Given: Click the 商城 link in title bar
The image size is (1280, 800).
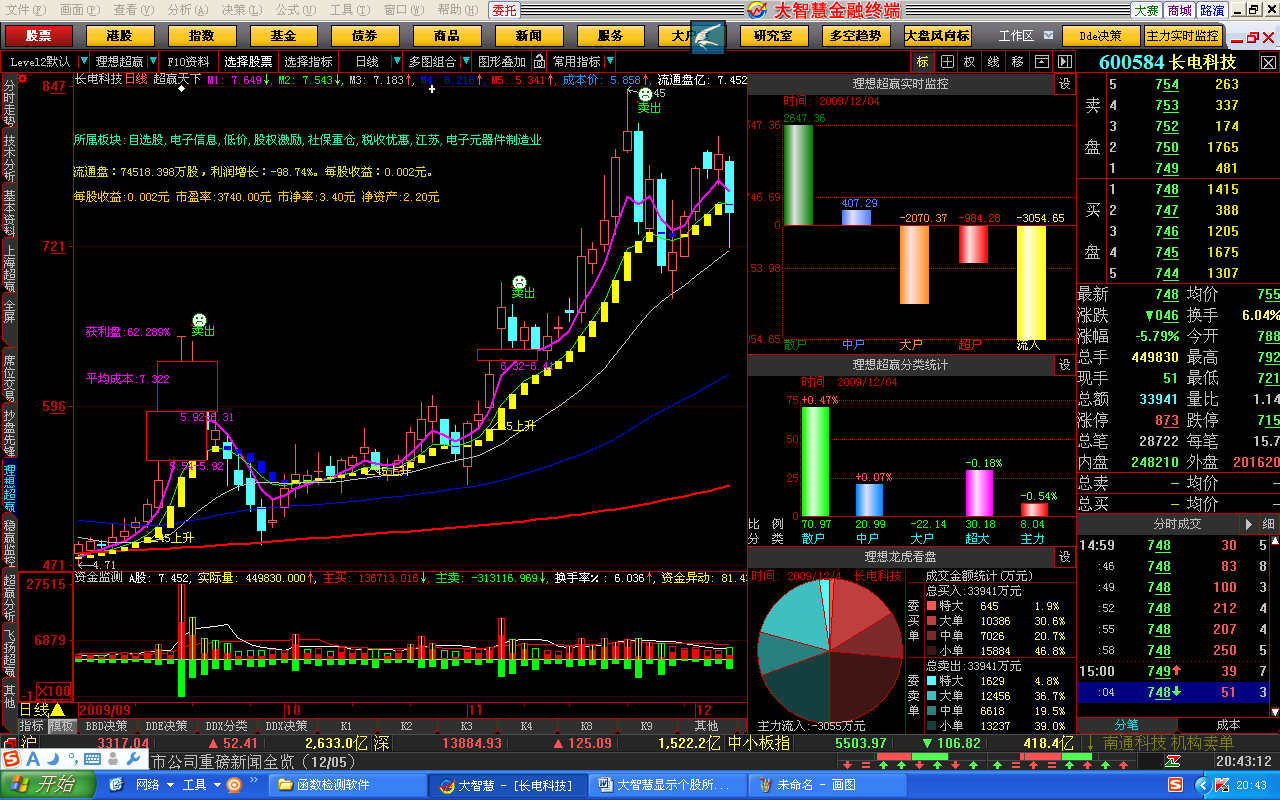Looking at the screenshot, I should pyautogui.click(x=1179, y=10).
